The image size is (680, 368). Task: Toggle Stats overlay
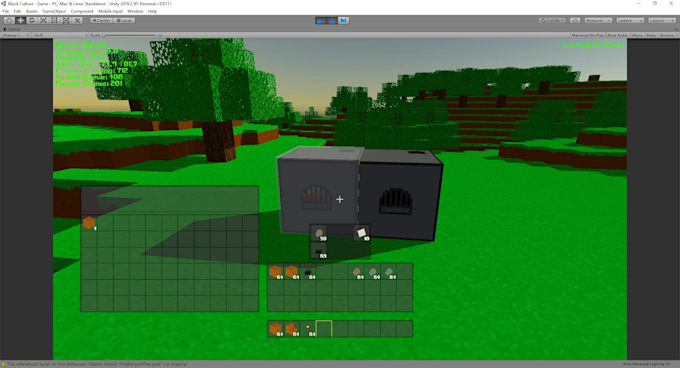pyautogui.click(x=651, y=35)
